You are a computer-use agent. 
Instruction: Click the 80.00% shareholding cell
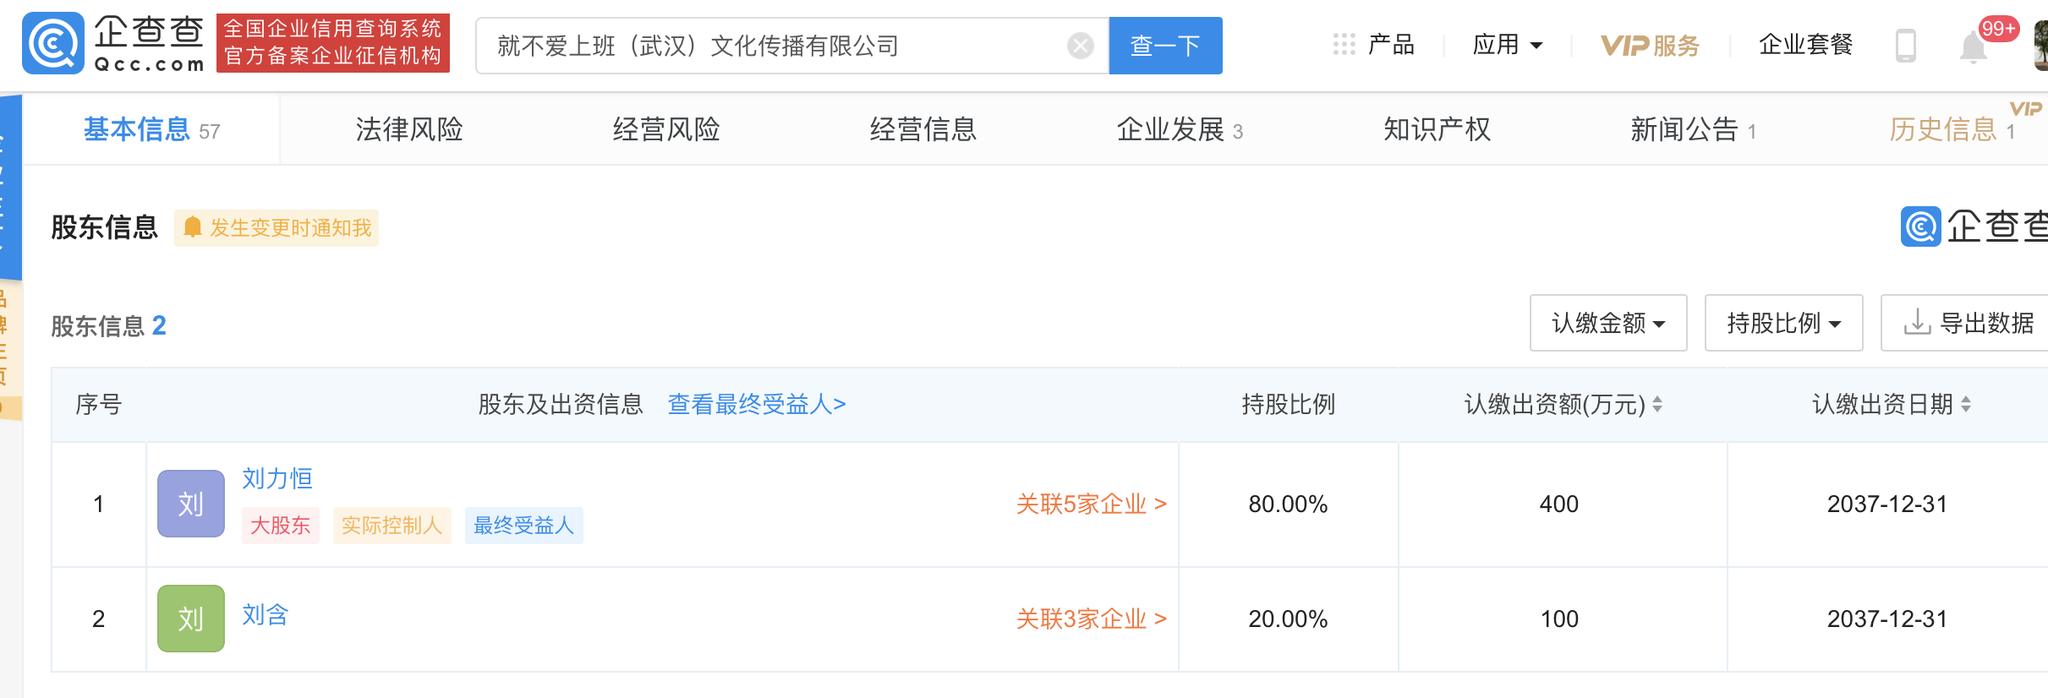[x=1288, y=504]
